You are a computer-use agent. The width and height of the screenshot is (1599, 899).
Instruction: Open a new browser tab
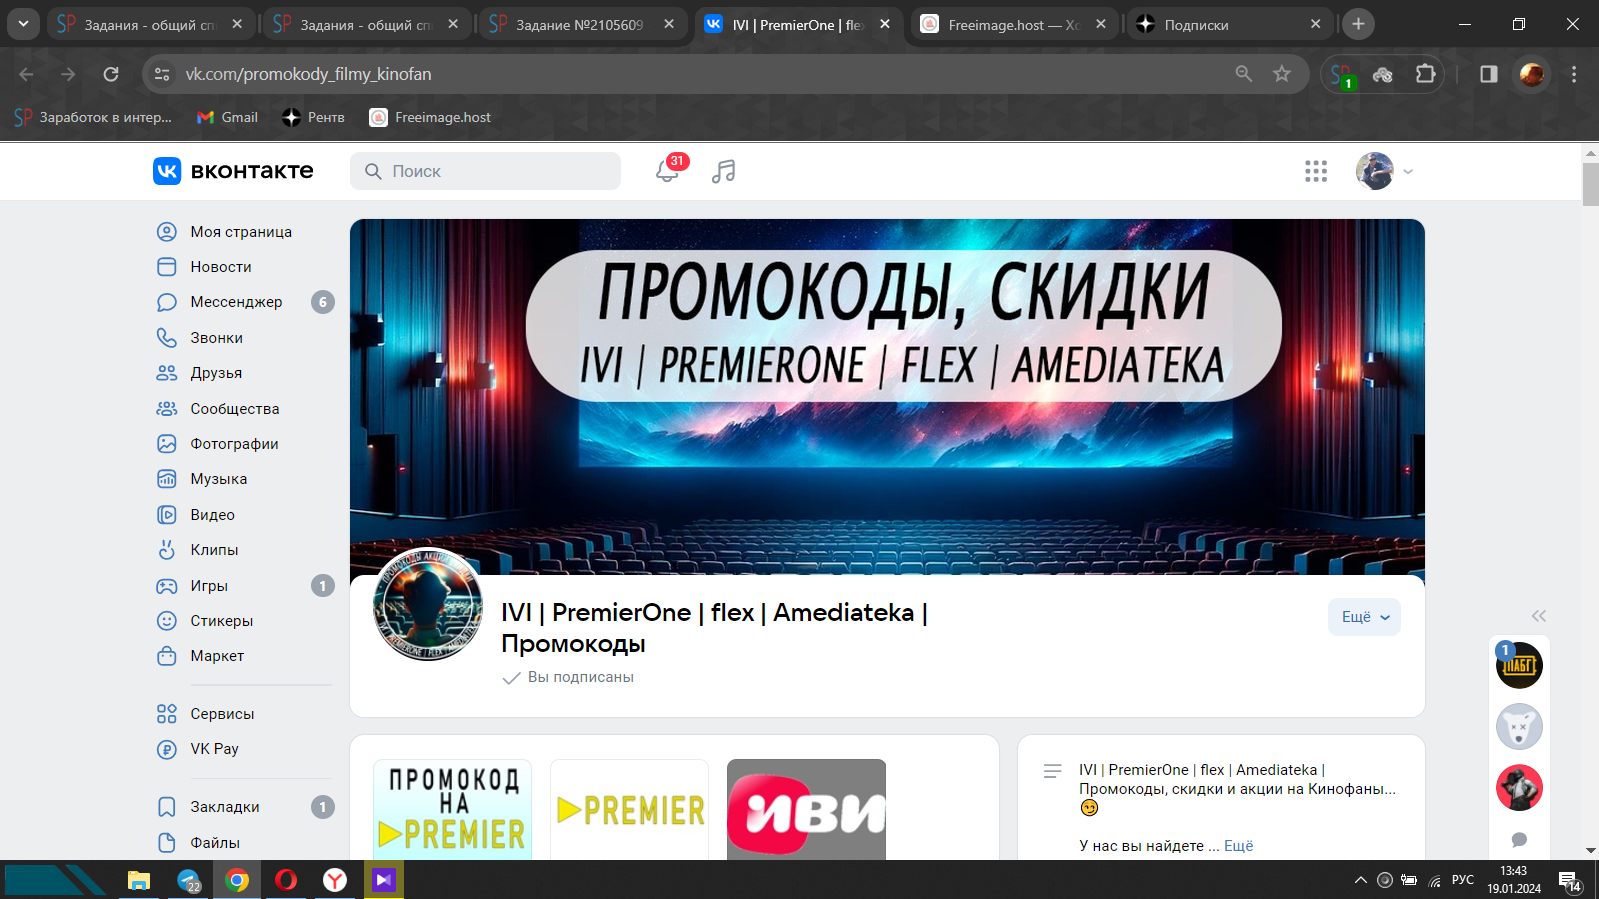coord(1358,24)
